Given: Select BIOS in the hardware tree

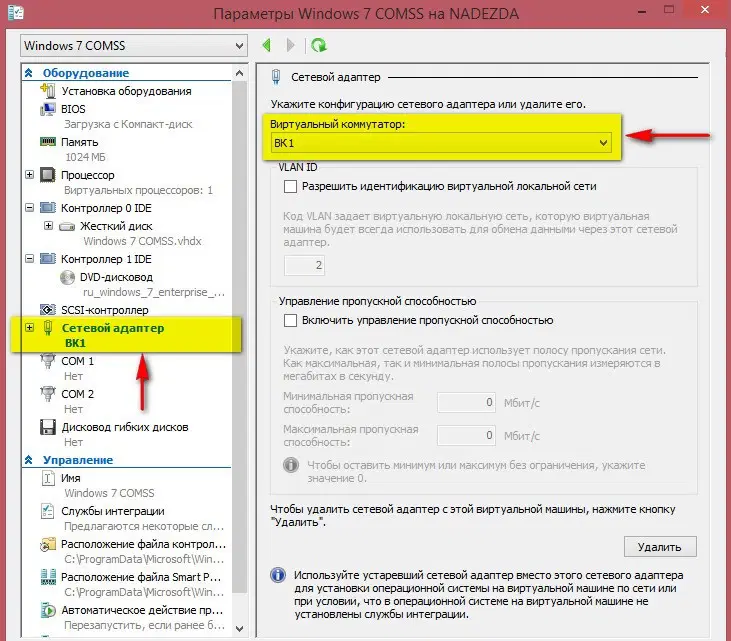Looking at the screenshot, I should pyautogui.click(x=73, y=109).
